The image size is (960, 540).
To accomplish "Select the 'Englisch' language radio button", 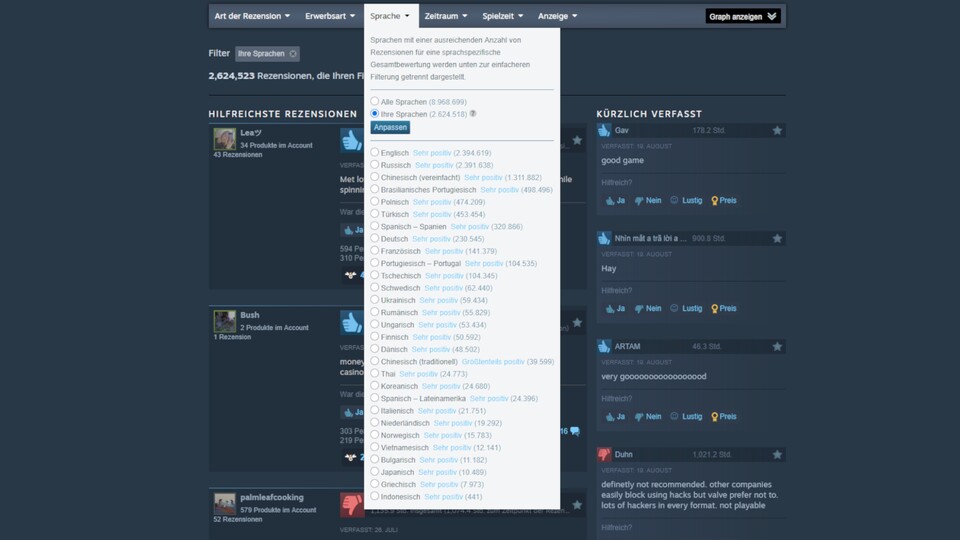I will coord(375,153).
